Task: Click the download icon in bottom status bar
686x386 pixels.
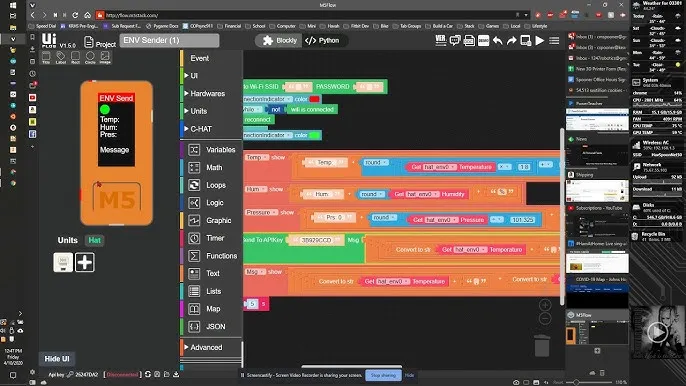Action: tap(176, 374)
